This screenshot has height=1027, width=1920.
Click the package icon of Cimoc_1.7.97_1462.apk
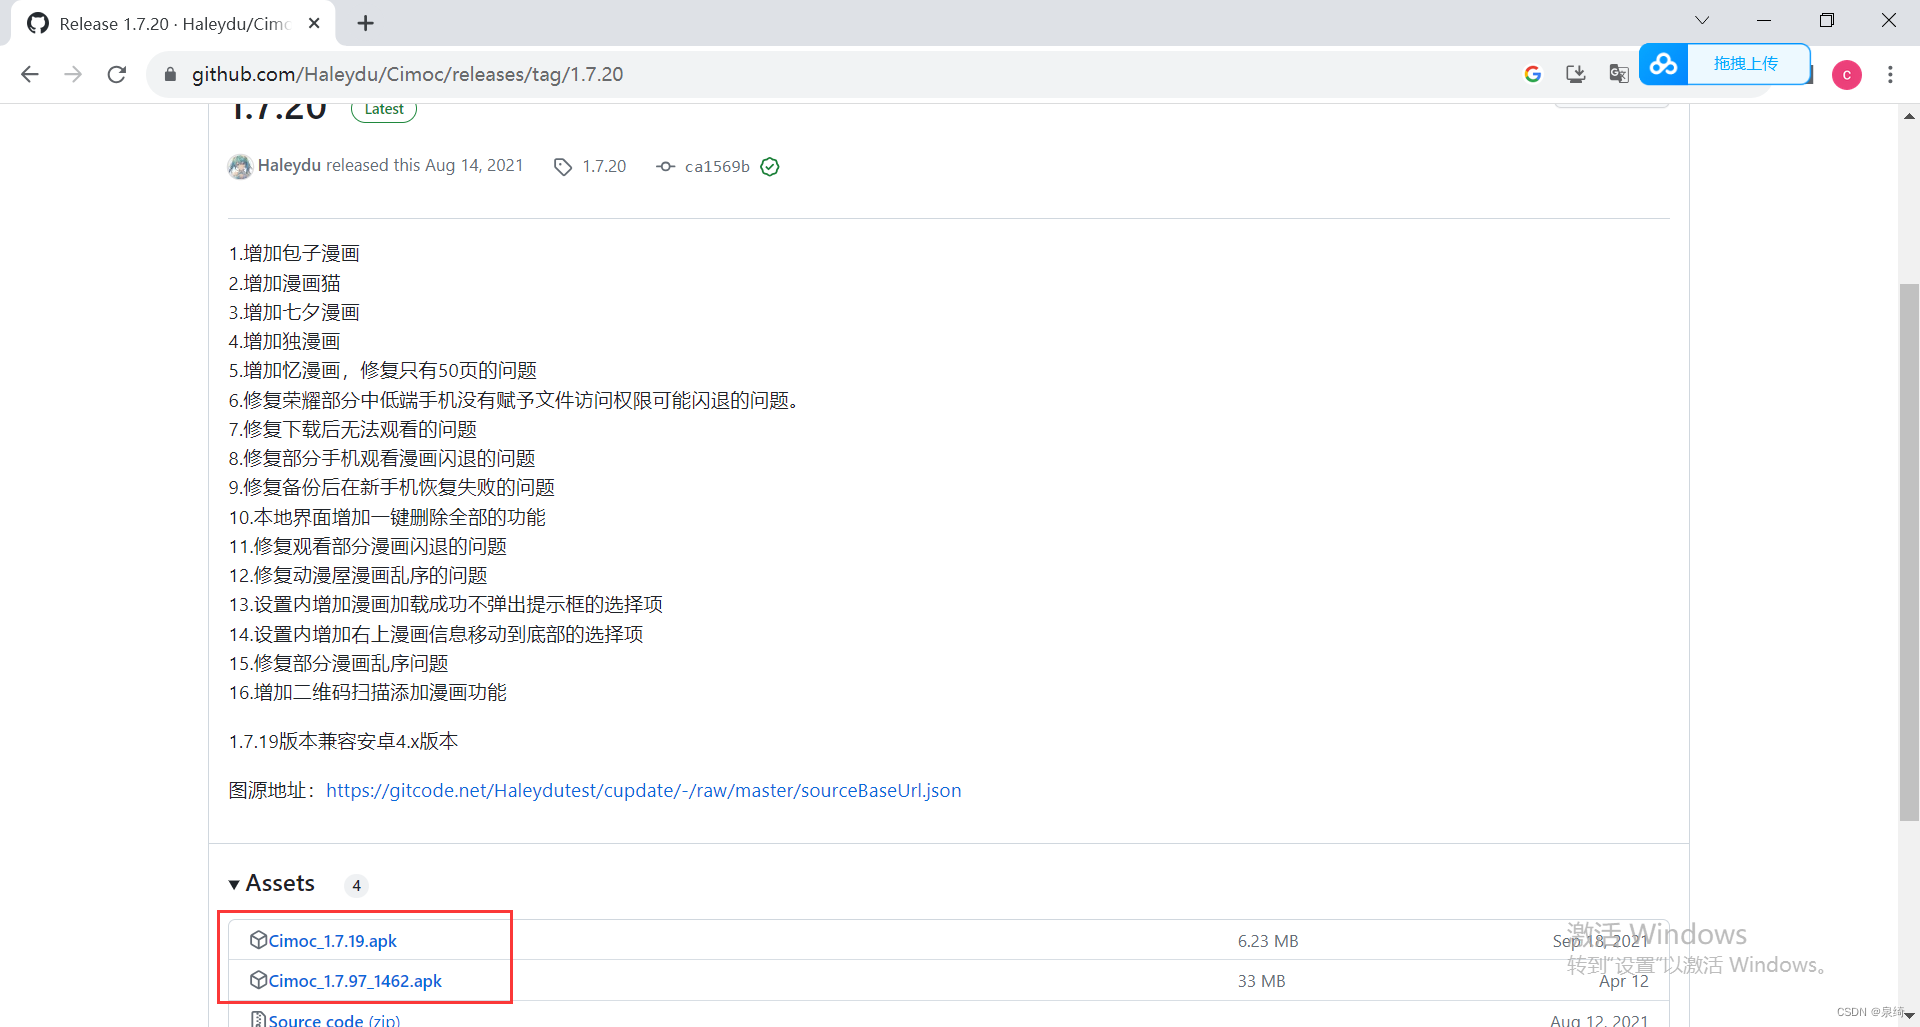pyautogui.click(x=258, y=980)
